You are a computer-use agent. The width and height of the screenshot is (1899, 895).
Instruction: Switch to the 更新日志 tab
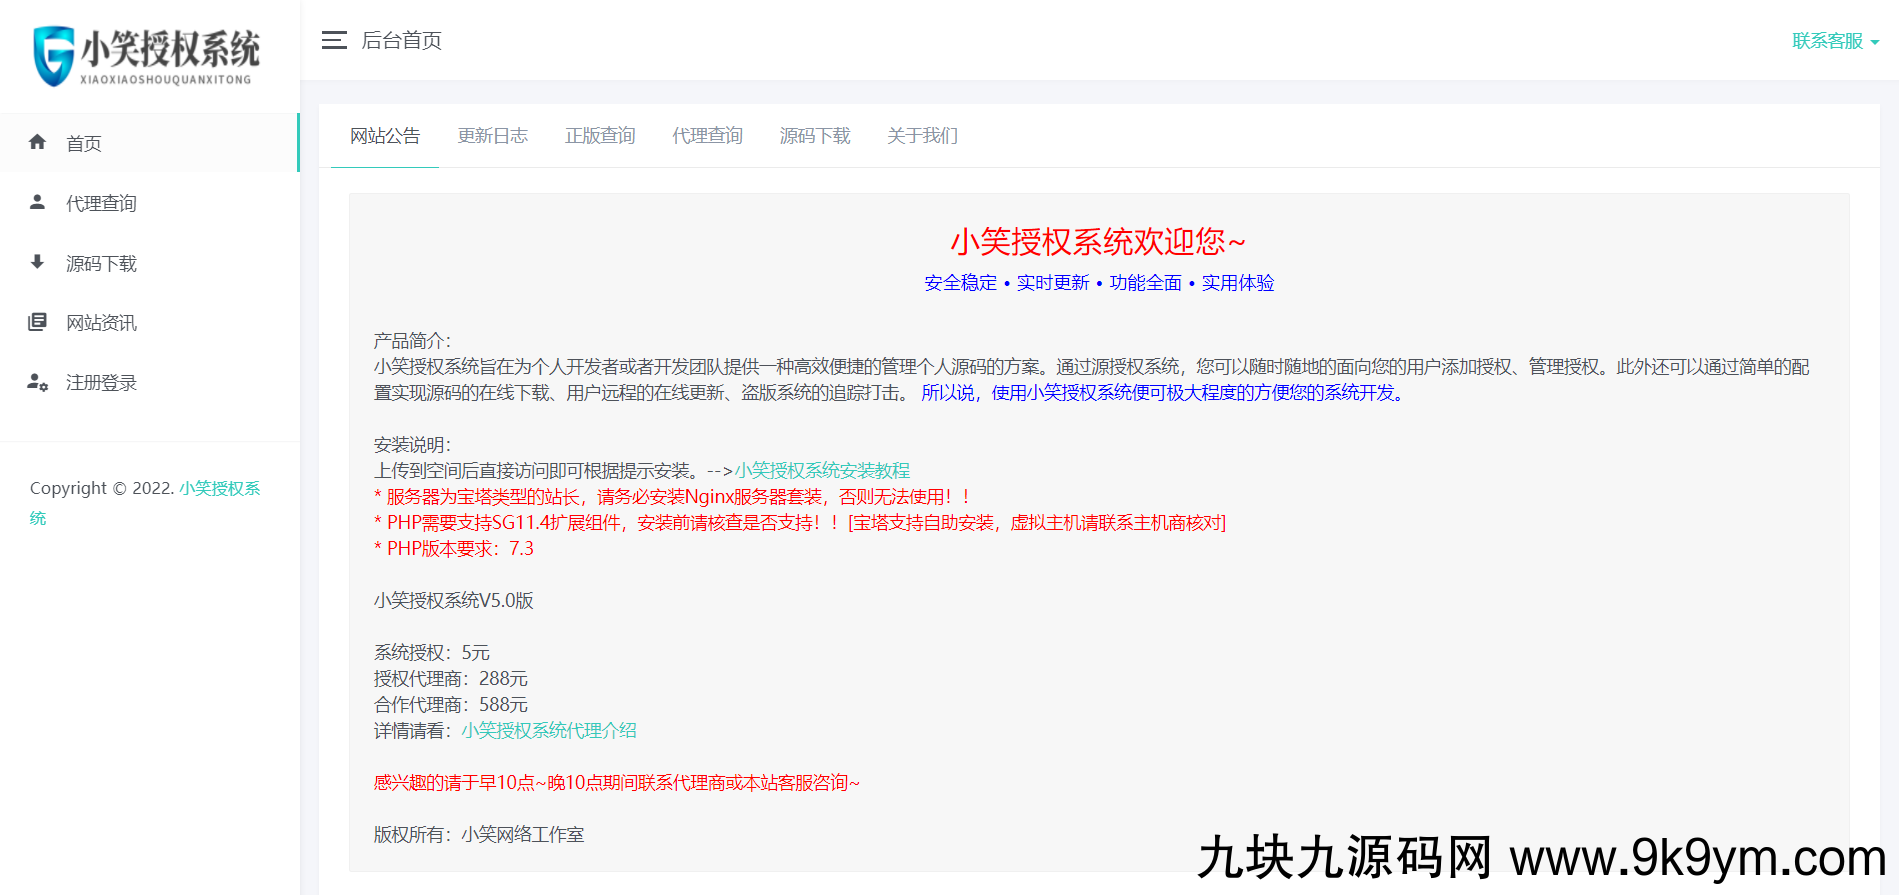point(492,136)
